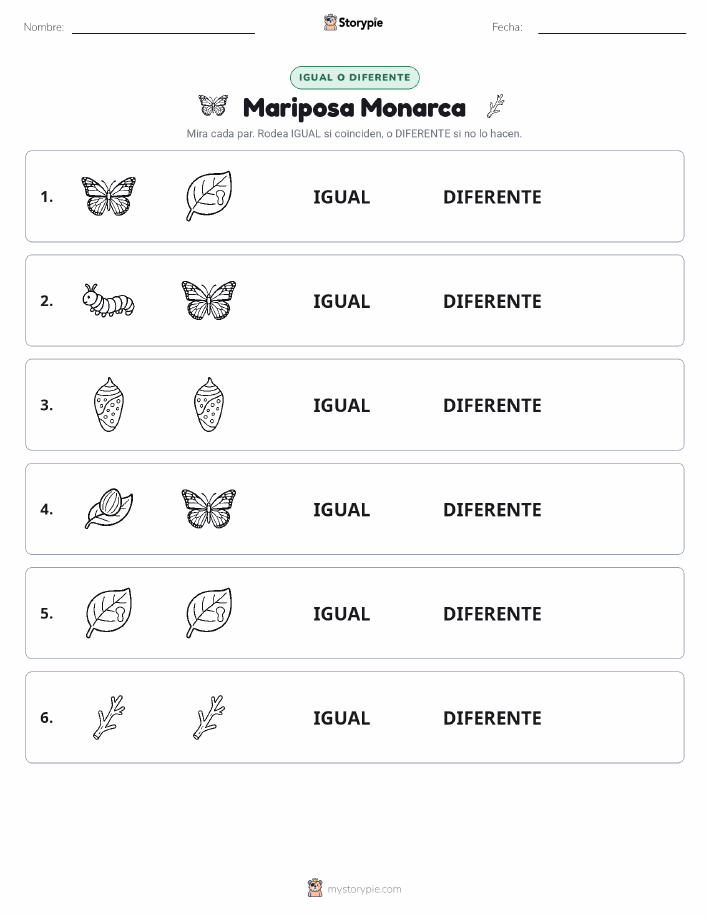Select the caterpillar picture in row 2

tap(108, 301)
